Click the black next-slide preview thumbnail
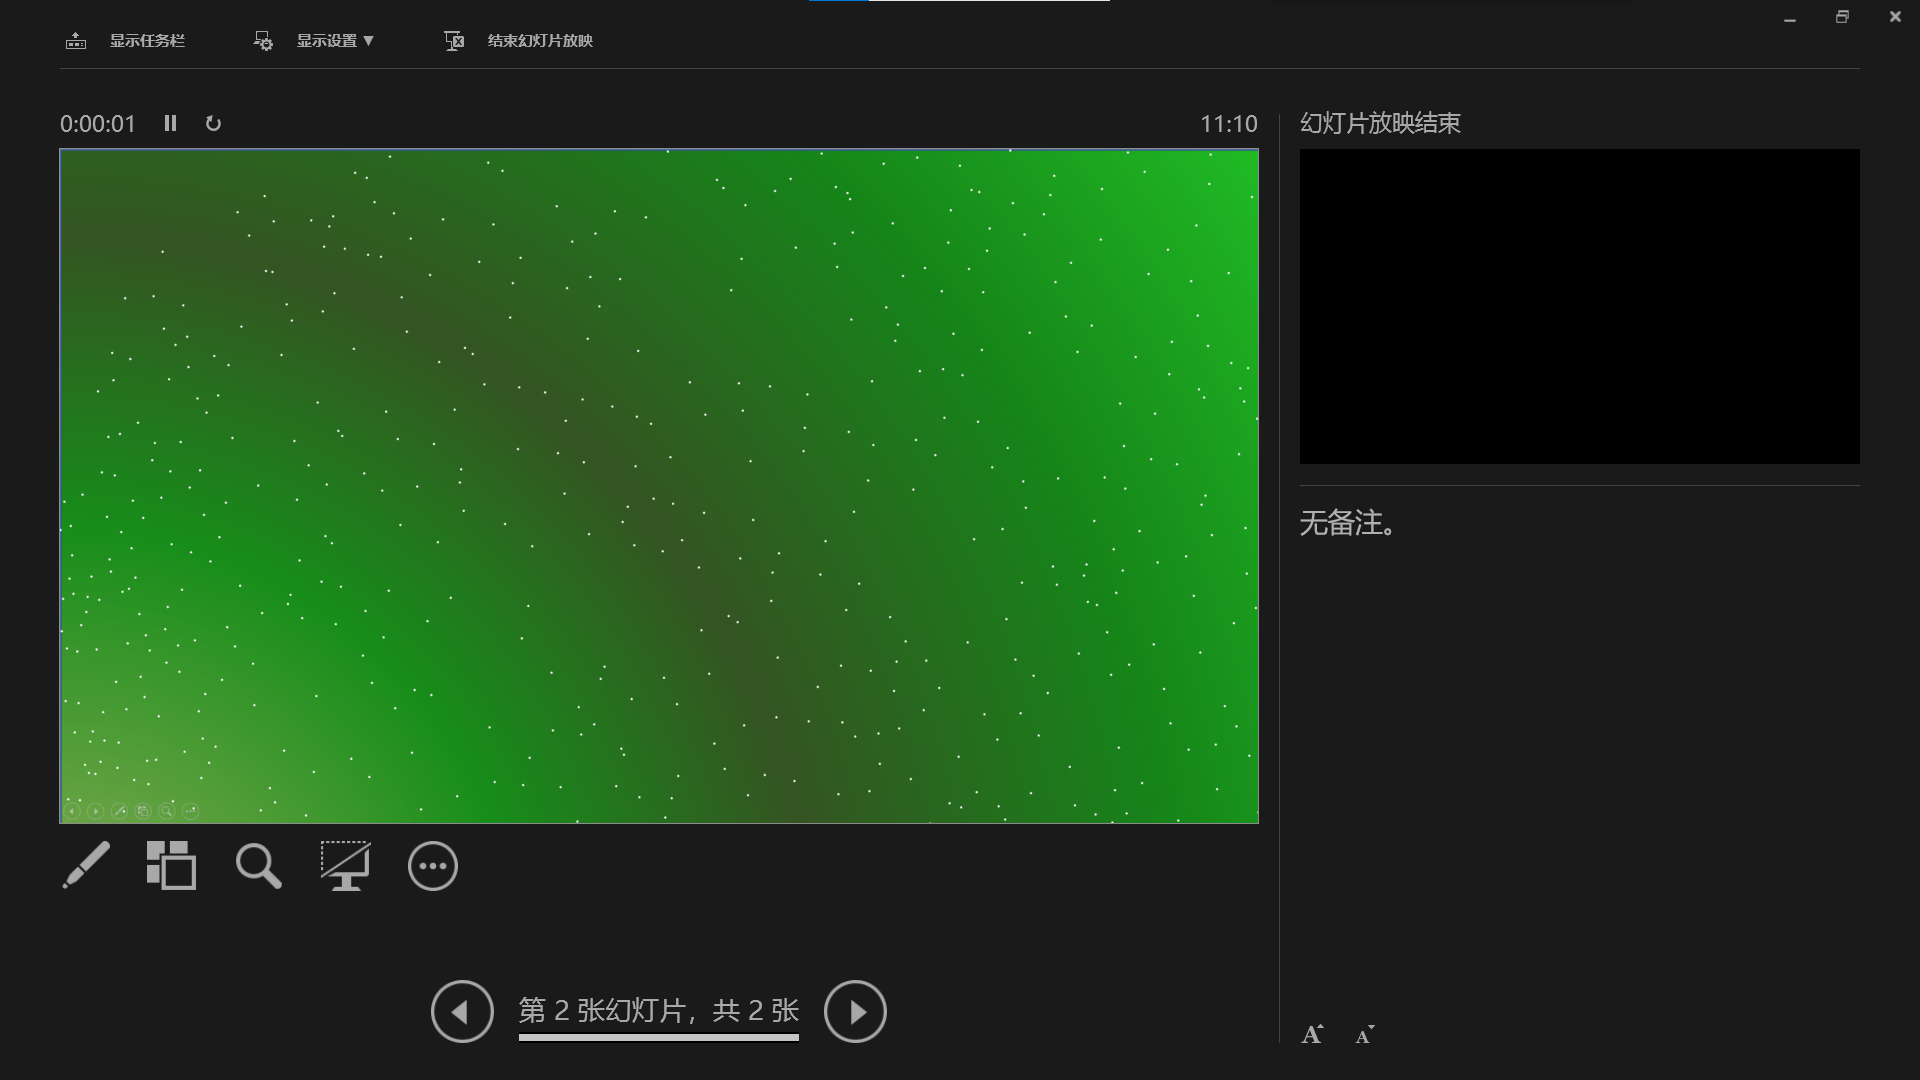Viewport: 1920px width, 1080px height. 1579,306
